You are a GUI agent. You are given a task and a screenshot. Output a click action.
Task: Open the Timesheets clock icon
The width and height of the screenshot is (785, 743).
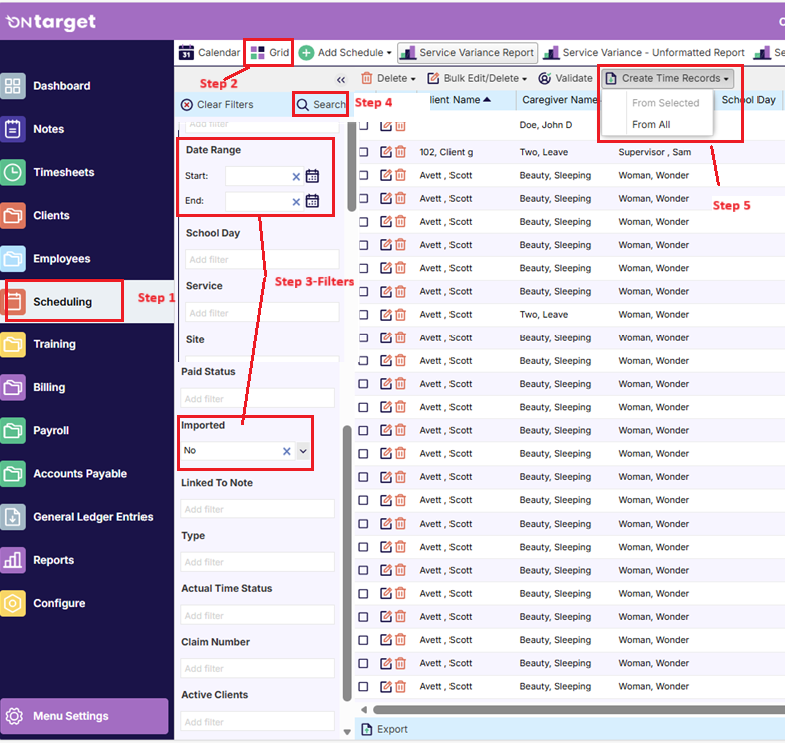pos(13,172)
